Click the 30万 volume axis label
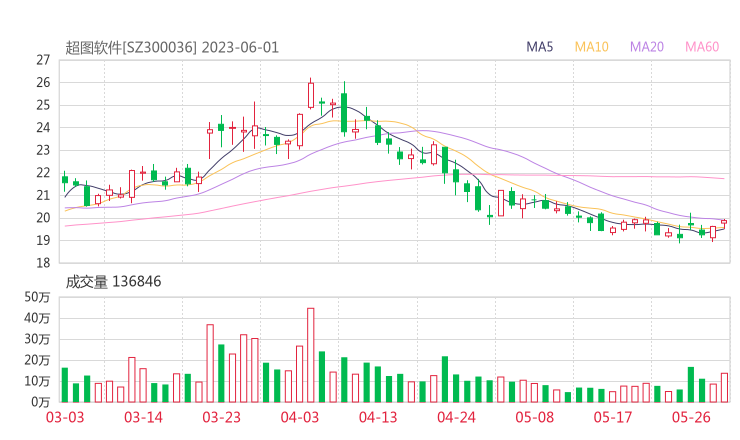The height and width of the screenshot is (440, 740). pyautogui.click(x=37, y=339)
